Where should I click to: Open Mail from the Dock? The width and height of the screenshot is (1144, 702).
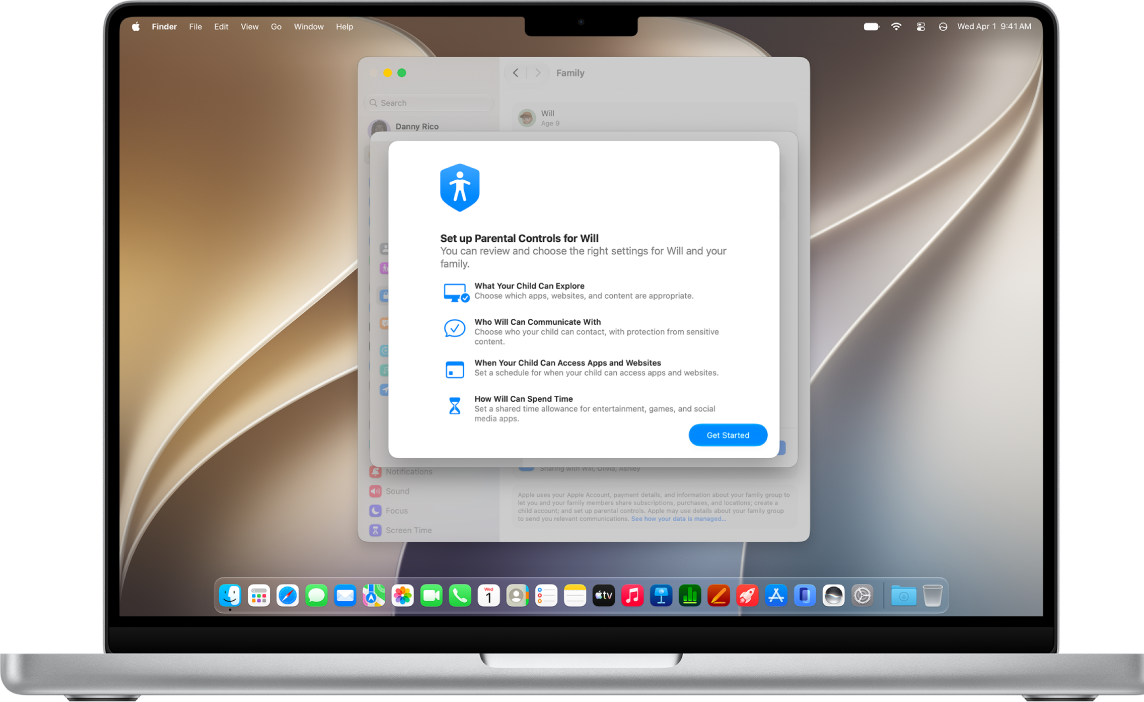(x=345, y=595)
